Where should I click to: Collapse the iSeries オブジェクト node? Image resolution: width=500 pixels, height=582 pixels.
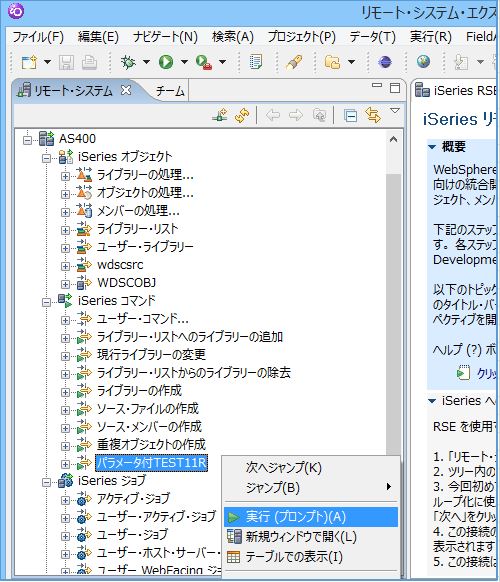(x=46, y=158)
